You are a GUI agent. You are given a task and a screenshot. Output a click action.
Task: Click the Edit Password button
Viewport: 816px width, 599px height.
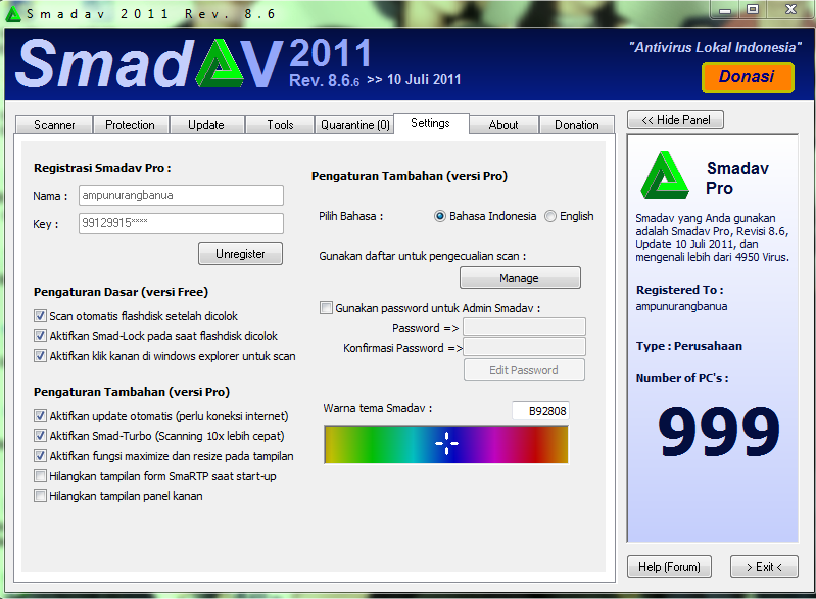(x=524, y=370)
